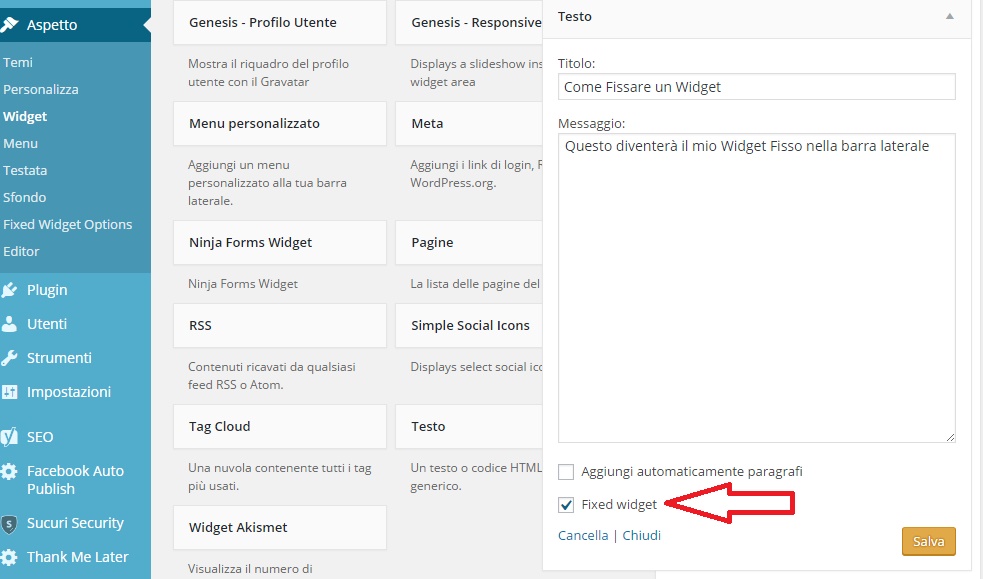The image size is (983, 579).
Task: Click the 'Ninja Forms Widget' description text
Action: (x=243, y=284)
